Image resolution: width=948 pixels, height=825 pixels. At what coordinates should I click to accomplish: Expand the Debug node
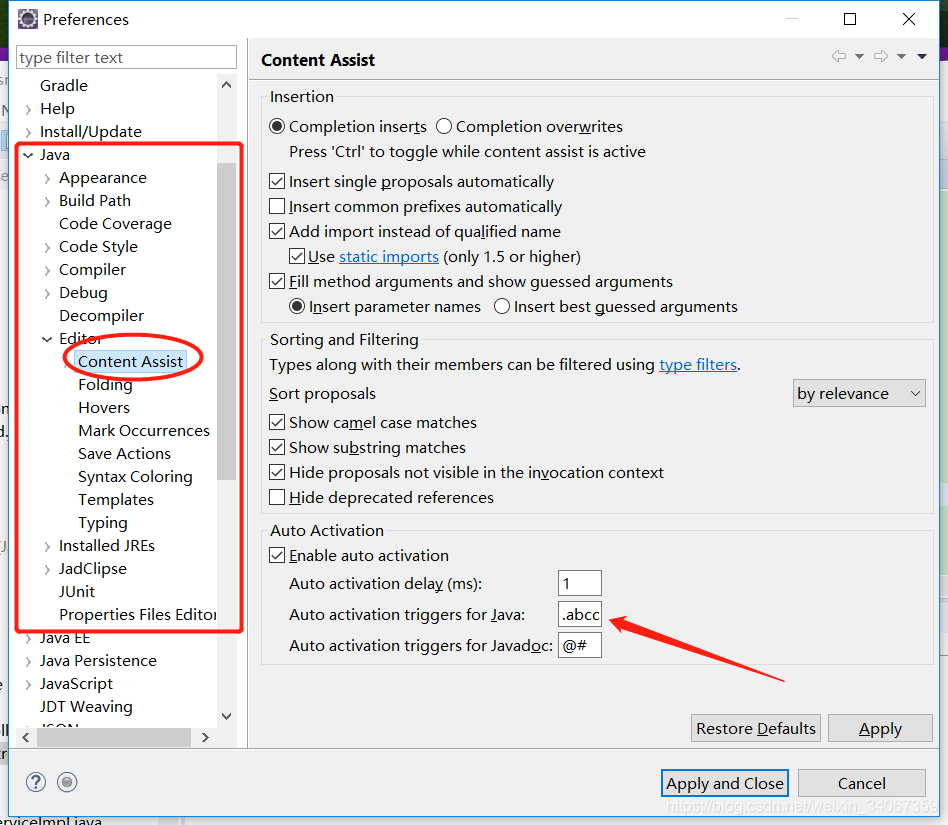coord(47,293)
